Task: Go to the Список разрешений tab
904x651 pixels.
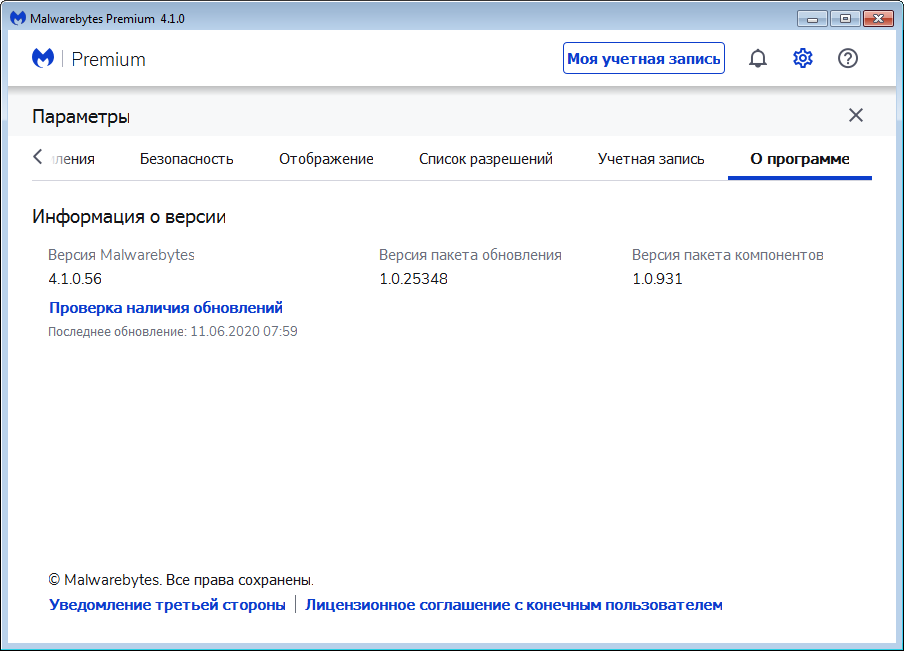Action: (x=485, y=159)
